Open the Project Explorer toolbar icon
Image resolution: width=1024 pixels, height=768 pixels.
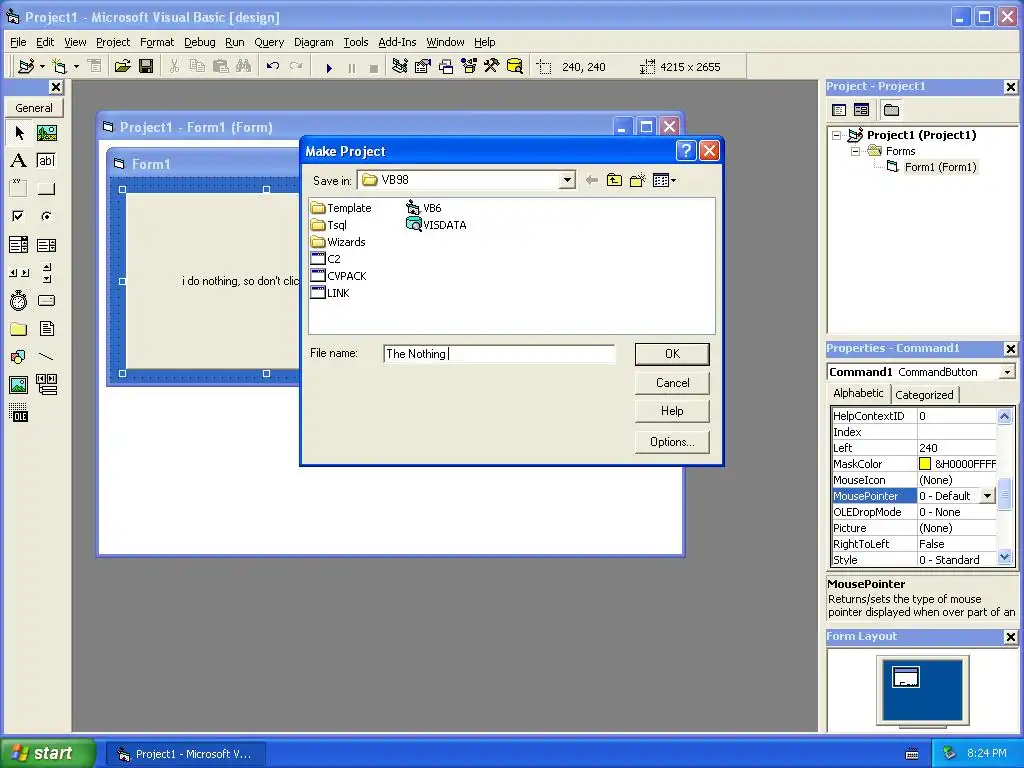pyautogui.click(x=400, y=67)
